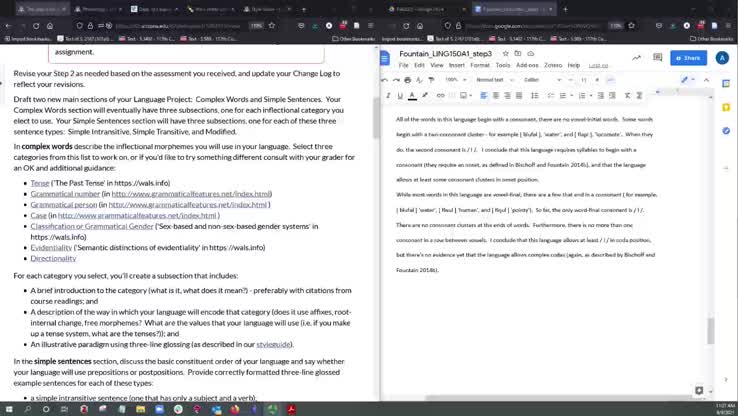Open the Grammatical number link
738x416 pixels.
(59, 194)
